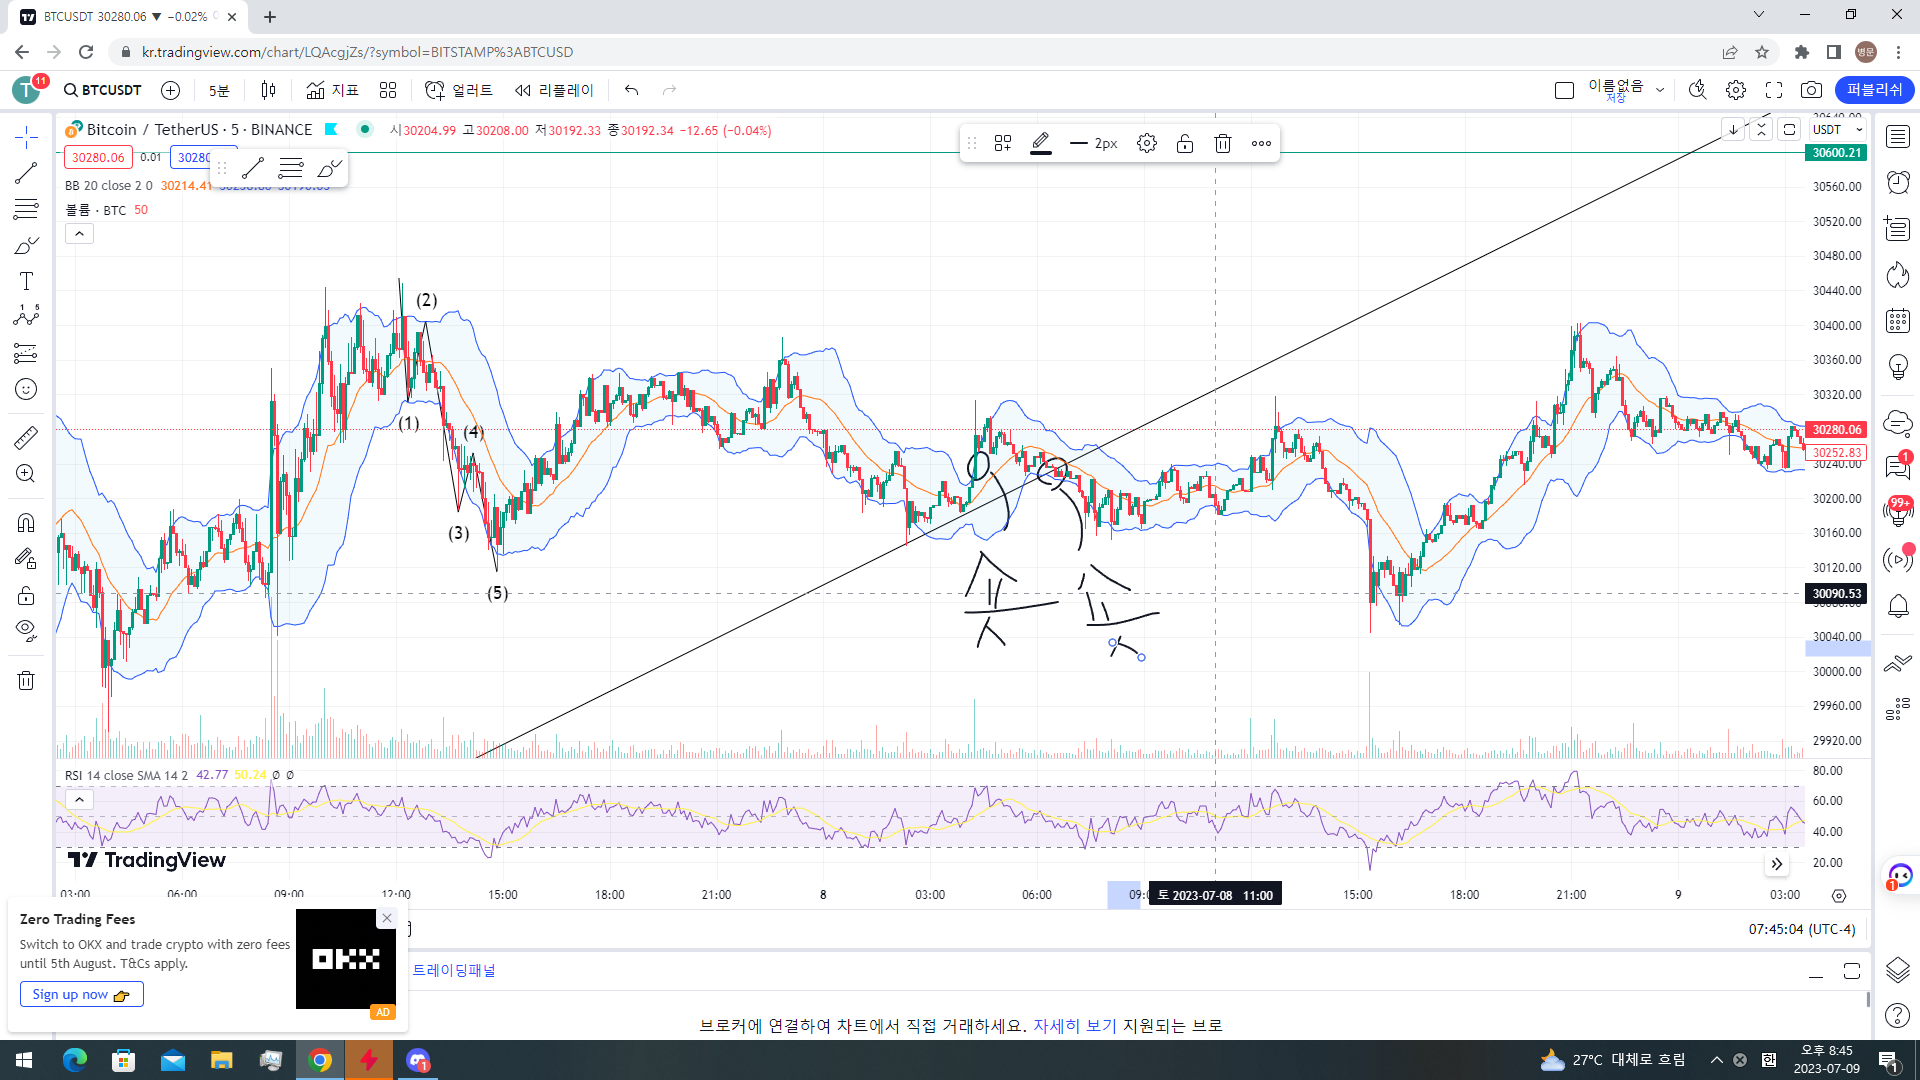The image size is (1920, 1080).
Task: Open the hotlists flame icon
Action: [1898, 275]
